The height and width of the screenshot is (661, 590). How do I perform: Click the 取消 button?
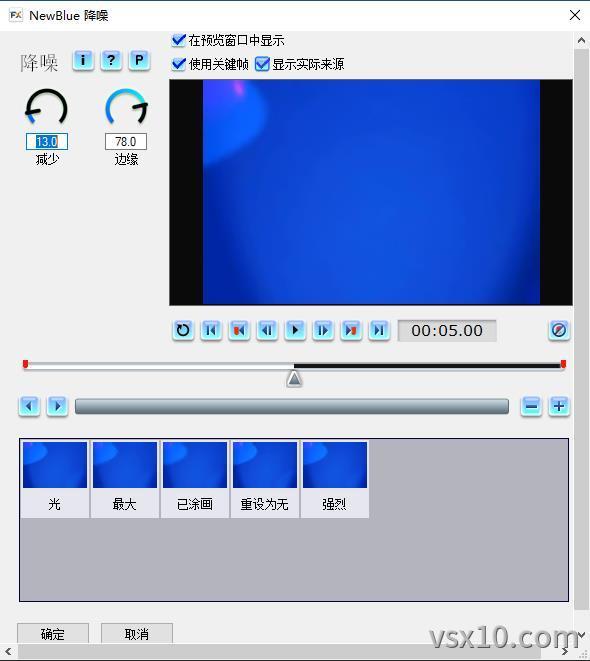[x=137, y=634]
